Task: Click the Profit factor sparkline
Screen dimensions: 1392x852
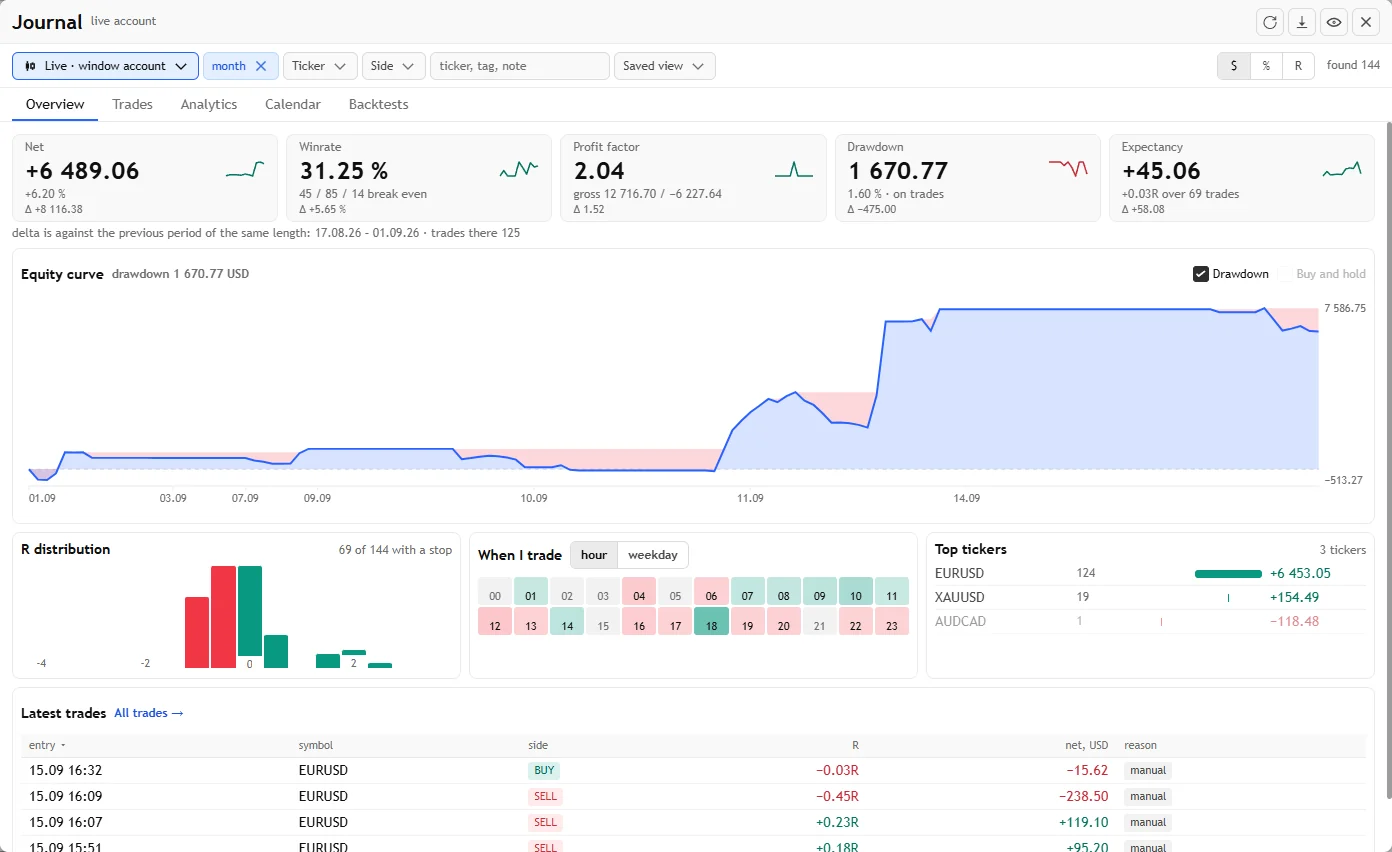Action: pos(794,170)
